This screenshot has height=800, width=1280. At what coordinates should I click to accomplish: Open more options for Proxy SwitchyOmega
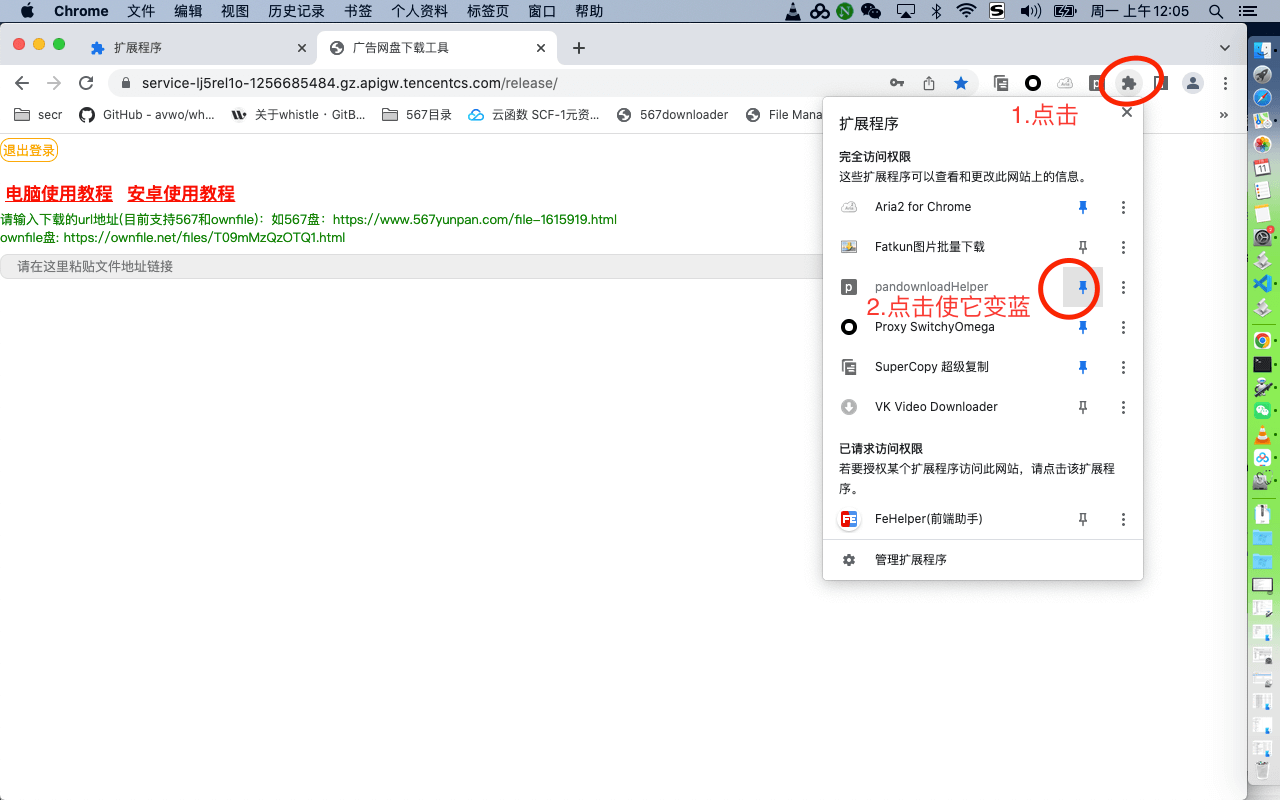[1123, 327]
